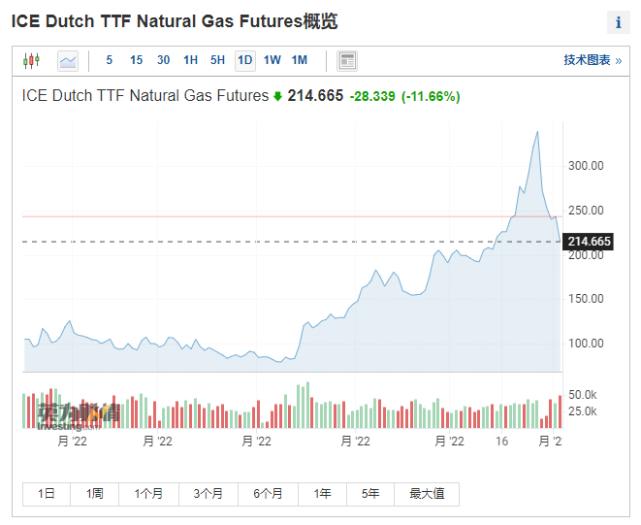641x525 pixels.
Task: Open the 技术图表 link
Action: click(592, 60)
